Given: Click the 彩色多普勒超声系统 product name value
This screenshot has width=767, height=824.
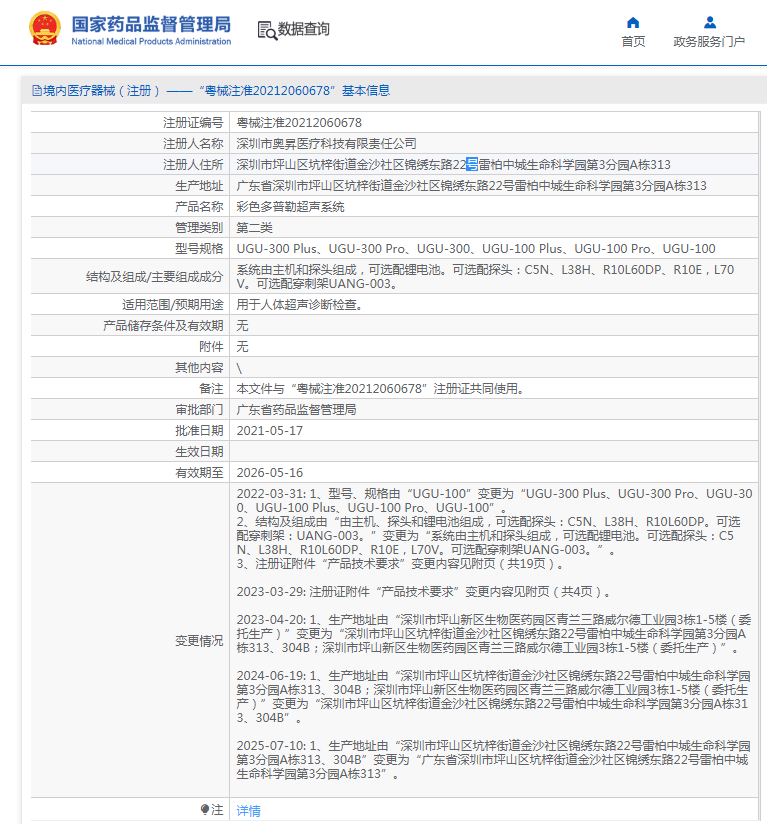Looking at the screenshot, I should (x=290, y=207).
